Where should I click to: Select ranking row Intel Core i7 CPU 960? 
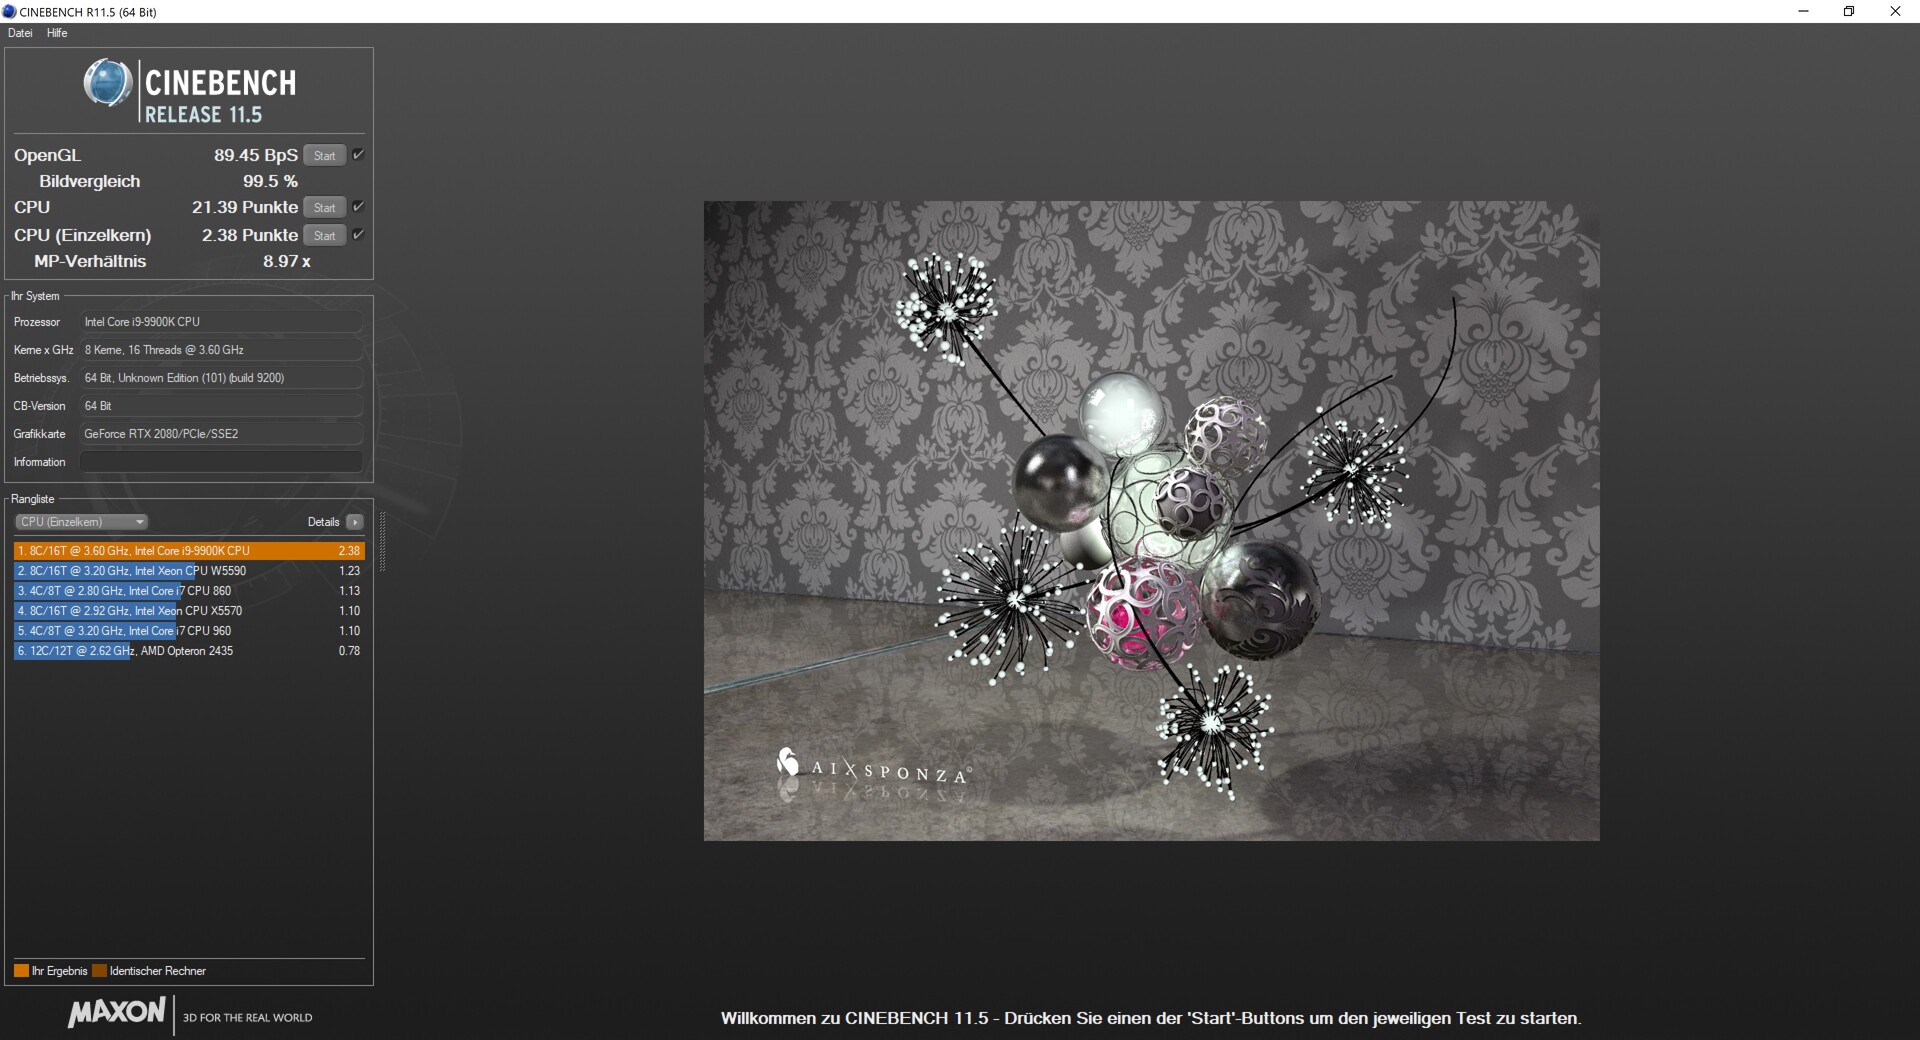point(189,631)
